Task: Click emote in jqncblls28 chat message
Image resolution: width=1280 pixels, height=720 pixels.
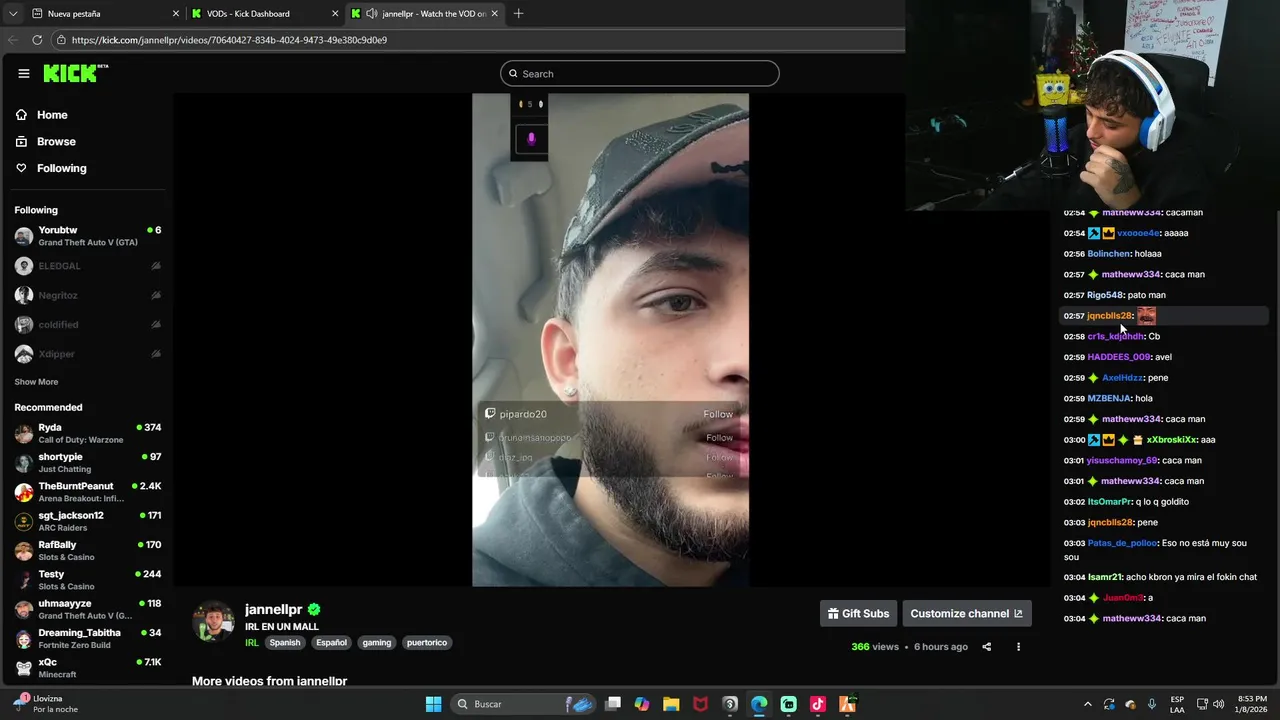Action: coord(1146,316)
